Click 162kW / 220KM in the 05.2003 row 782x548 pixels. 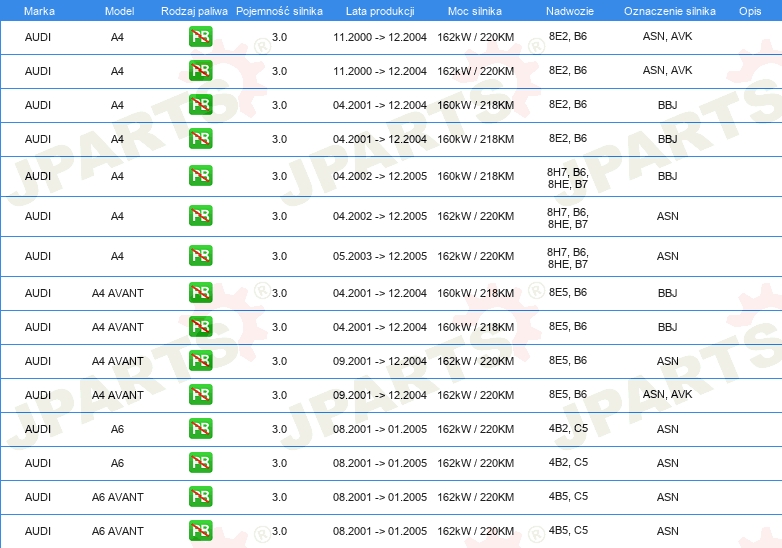tap(475, 256)
